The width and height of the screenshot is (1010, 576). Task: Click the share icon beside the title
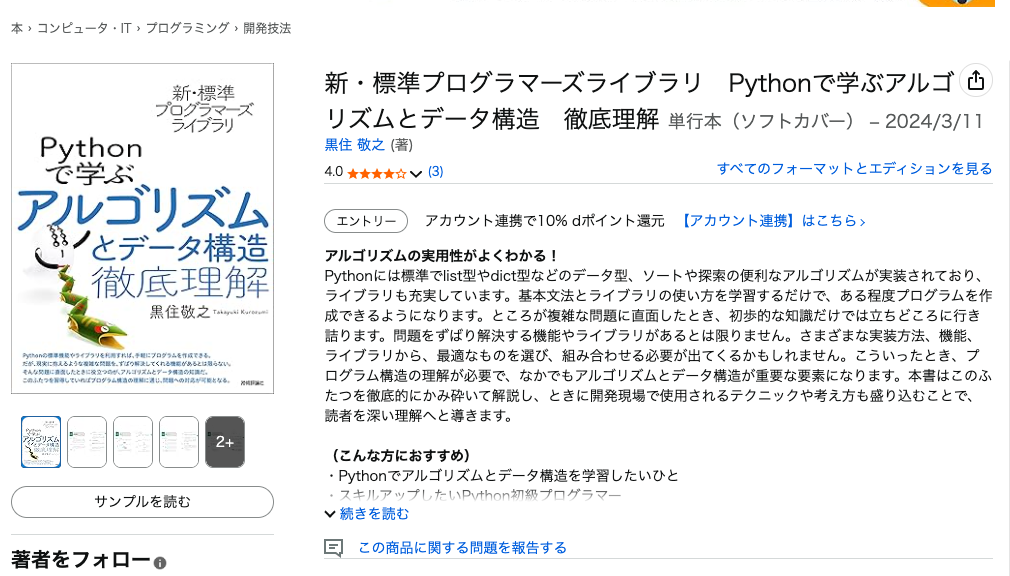[975, 81]
